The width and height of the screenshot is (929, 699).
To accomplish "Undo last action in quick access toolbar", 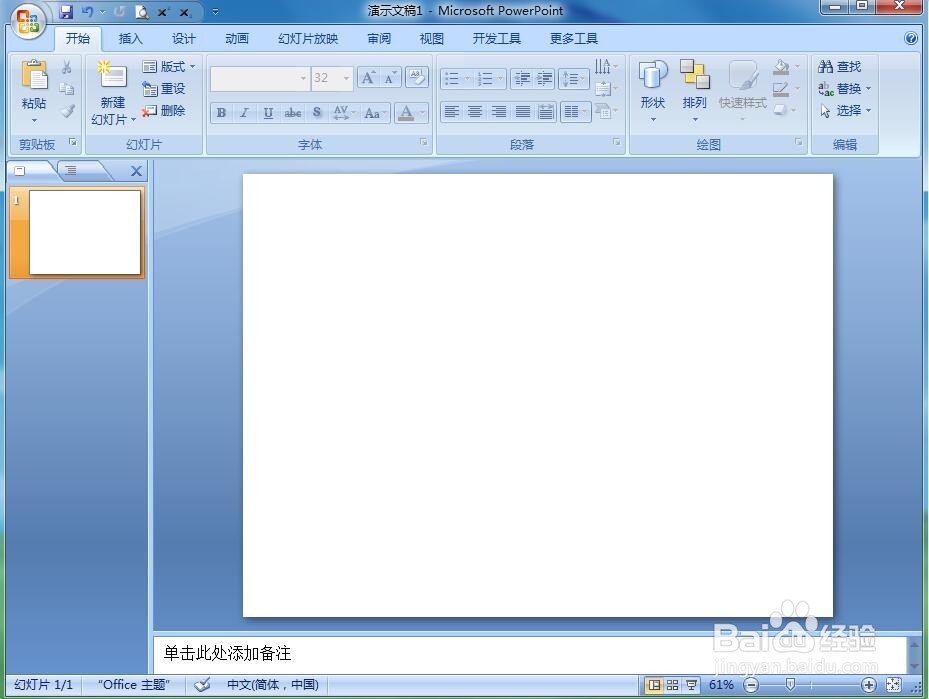I will coord(88,11).
